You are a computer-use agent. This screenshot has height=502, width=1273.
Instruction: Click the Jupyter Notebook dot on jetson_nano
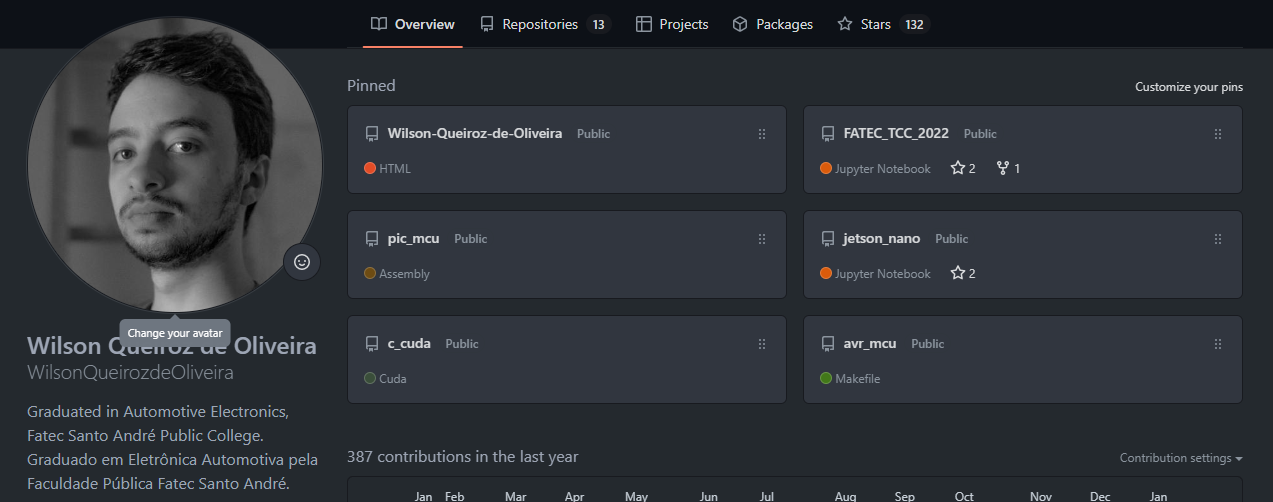click(x=826, y=273)
